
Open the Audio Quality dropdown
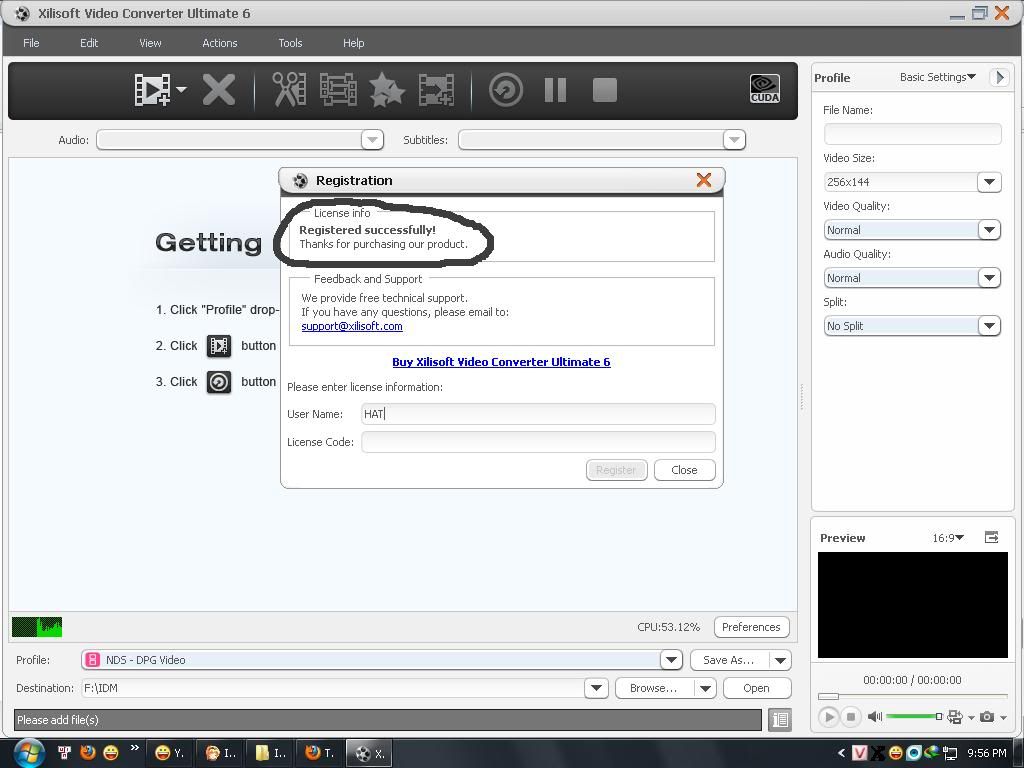coord(989,278)
